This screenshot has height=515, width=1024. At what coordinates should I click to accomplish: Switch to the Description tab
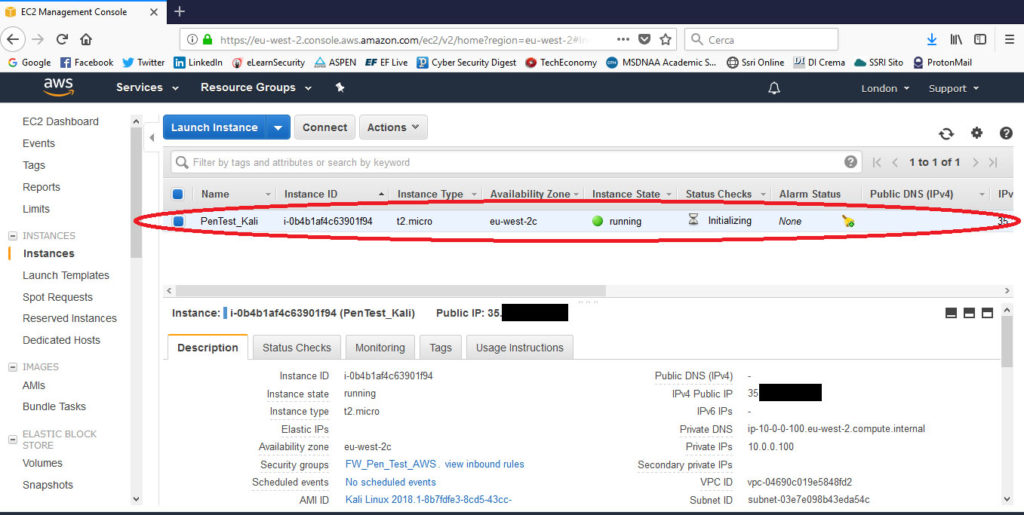[208, 347]
